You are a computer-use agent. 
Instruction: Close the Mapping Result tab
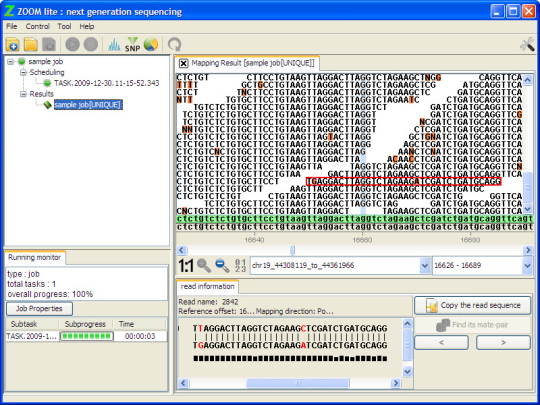tap(184, 63)
